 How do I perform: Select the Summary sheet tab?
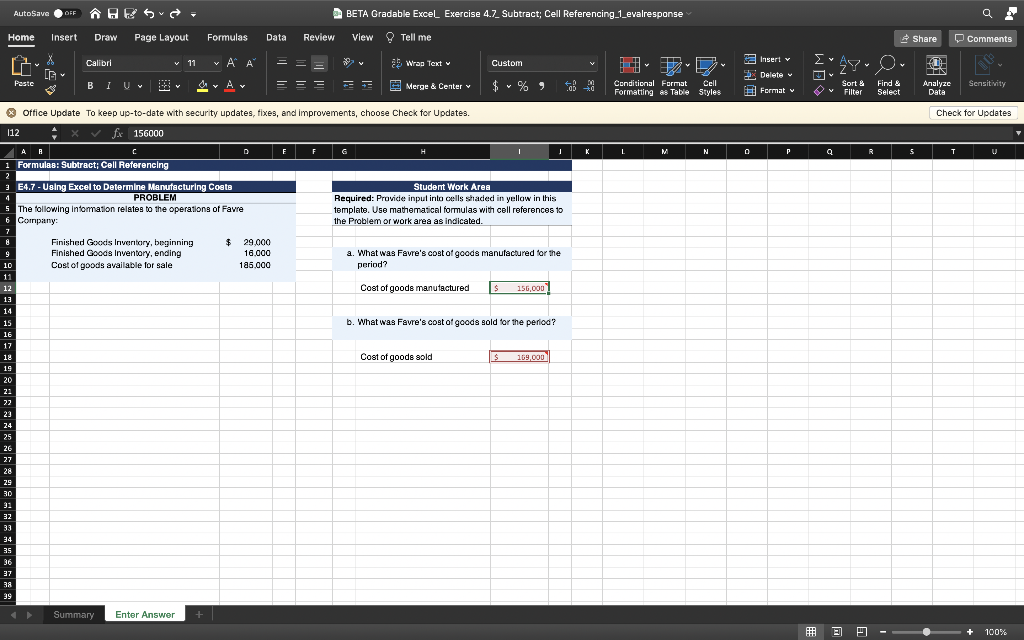click(x=73, y=615)
